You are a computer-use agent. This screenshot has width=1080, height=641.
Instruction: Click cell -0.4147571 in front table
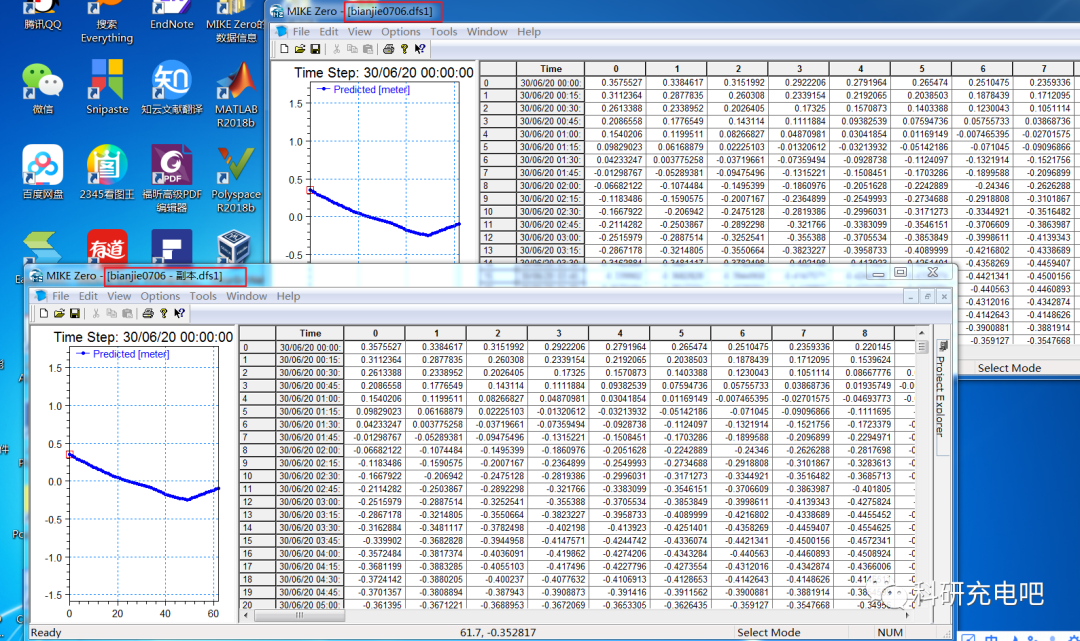click(559, 540)
